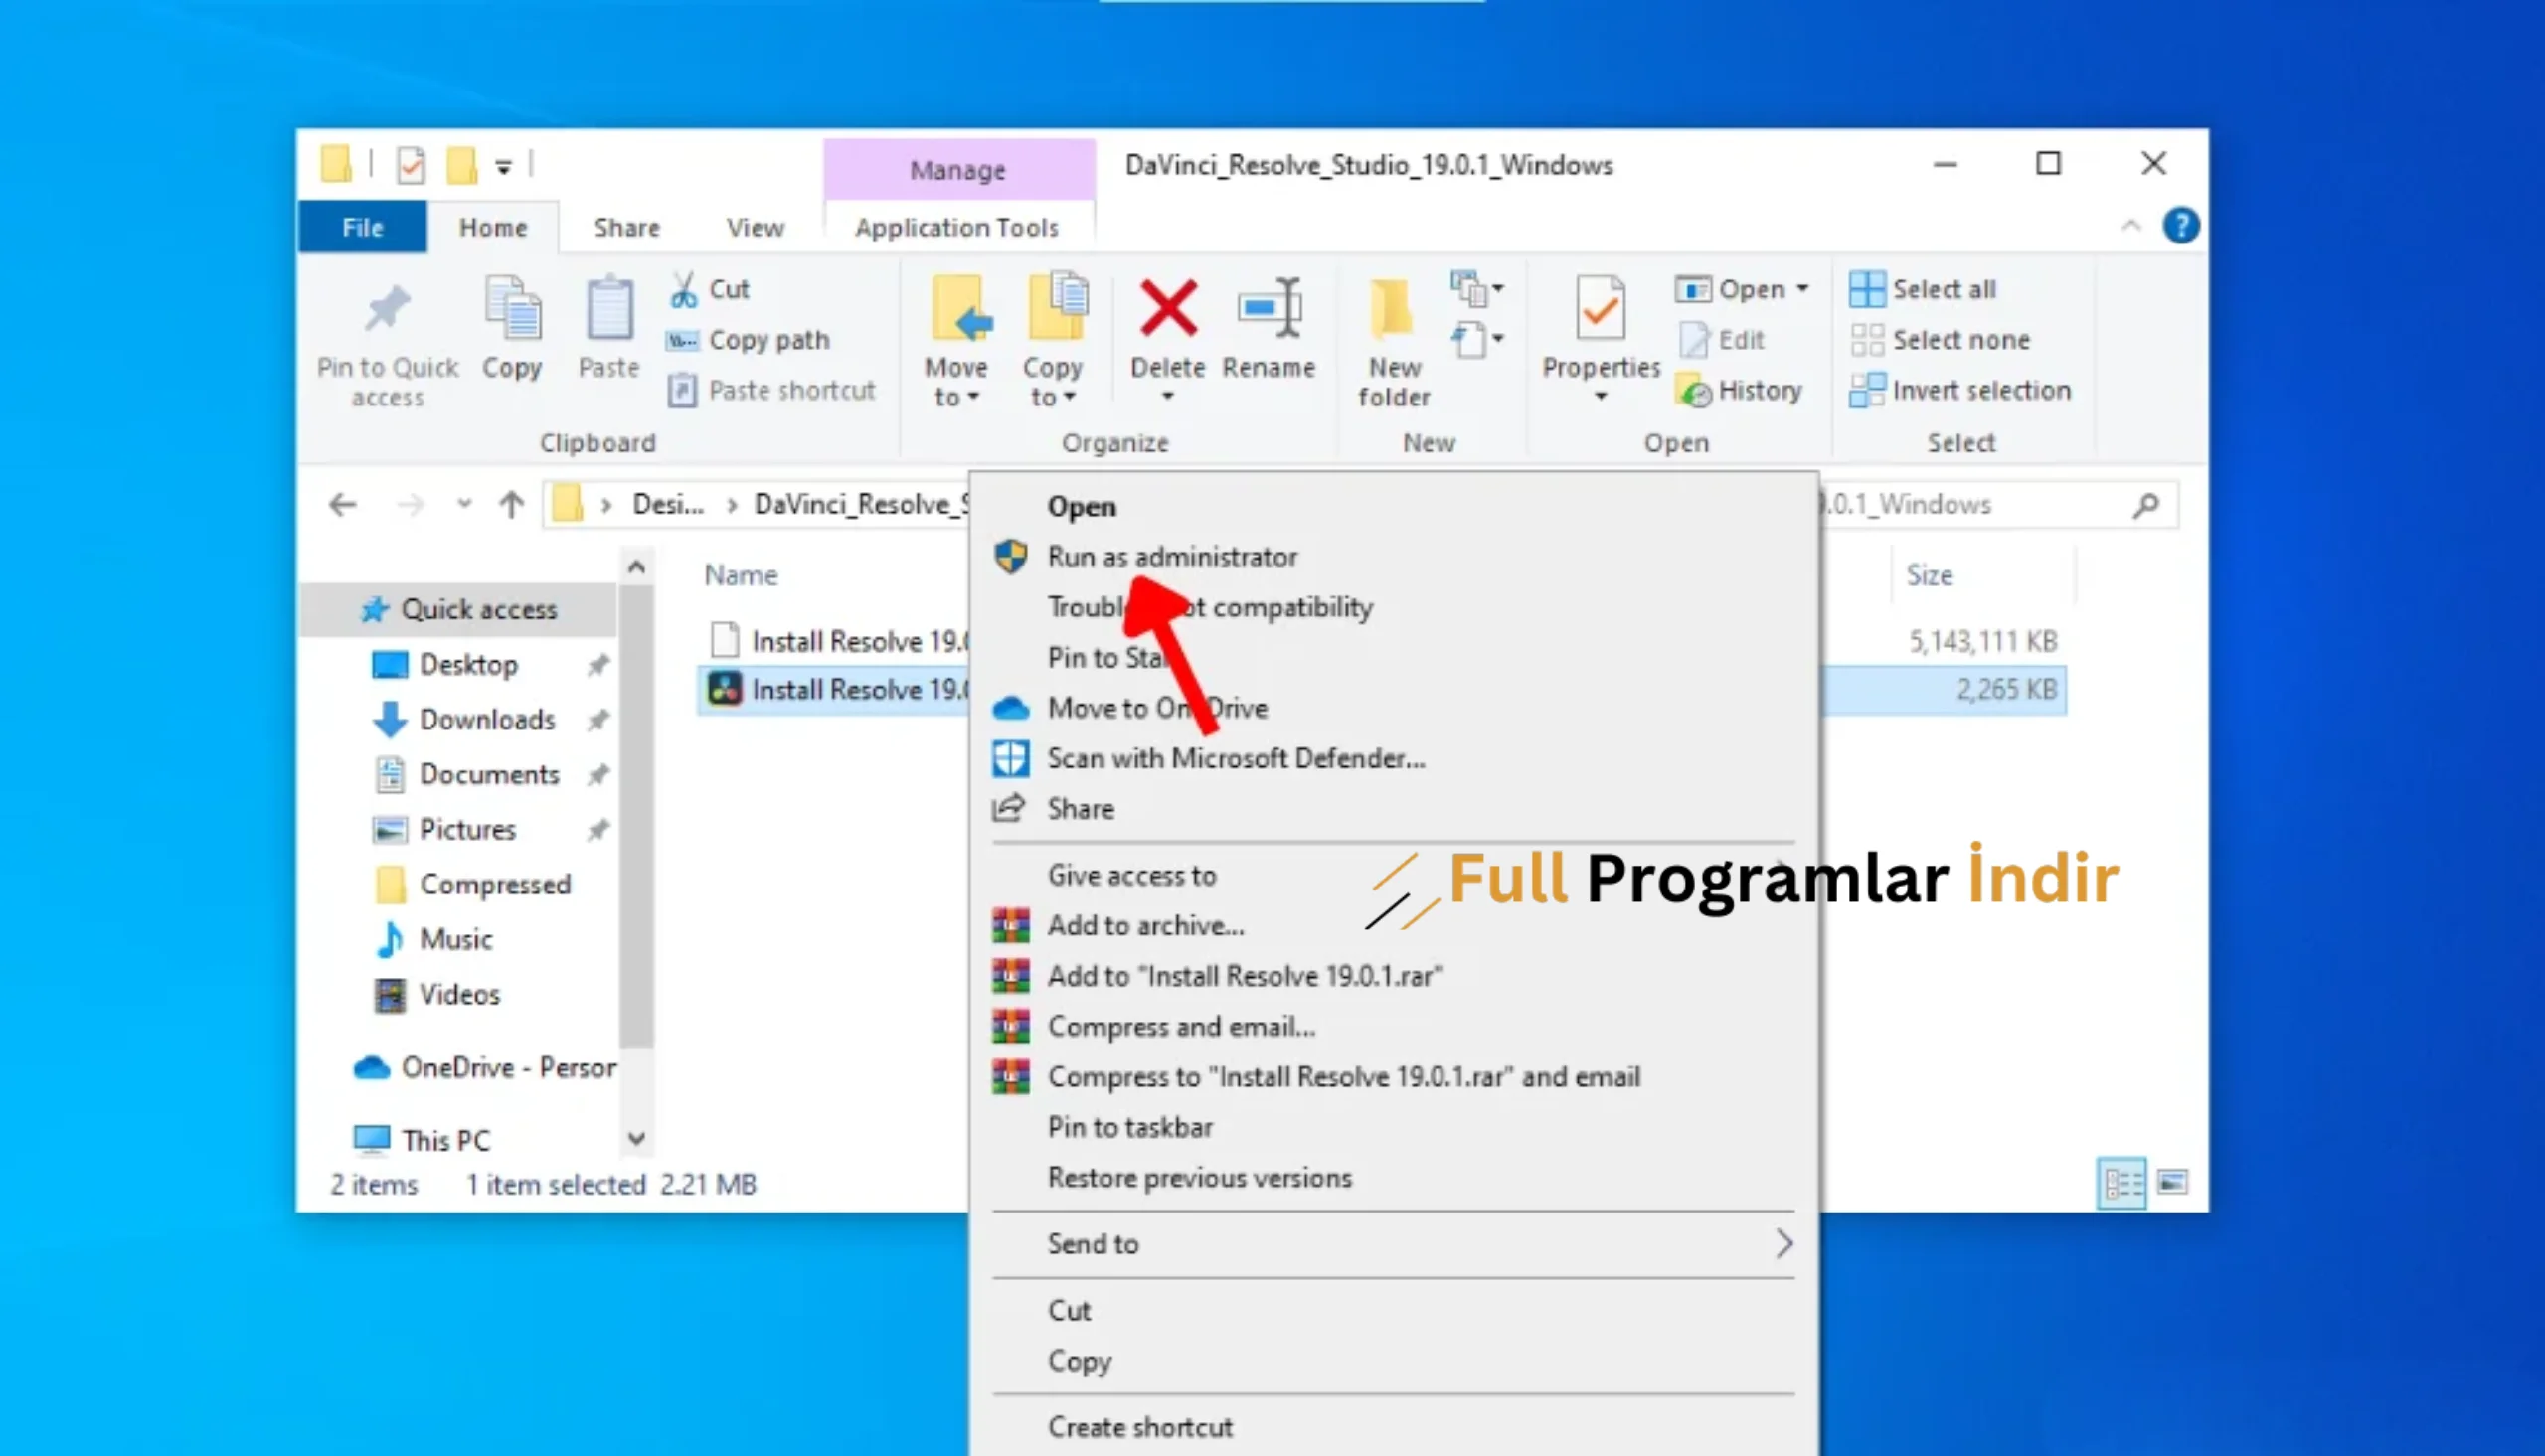Collapse the ribbon with the chevron
2545x1456 pixels.
(2131, 225)
